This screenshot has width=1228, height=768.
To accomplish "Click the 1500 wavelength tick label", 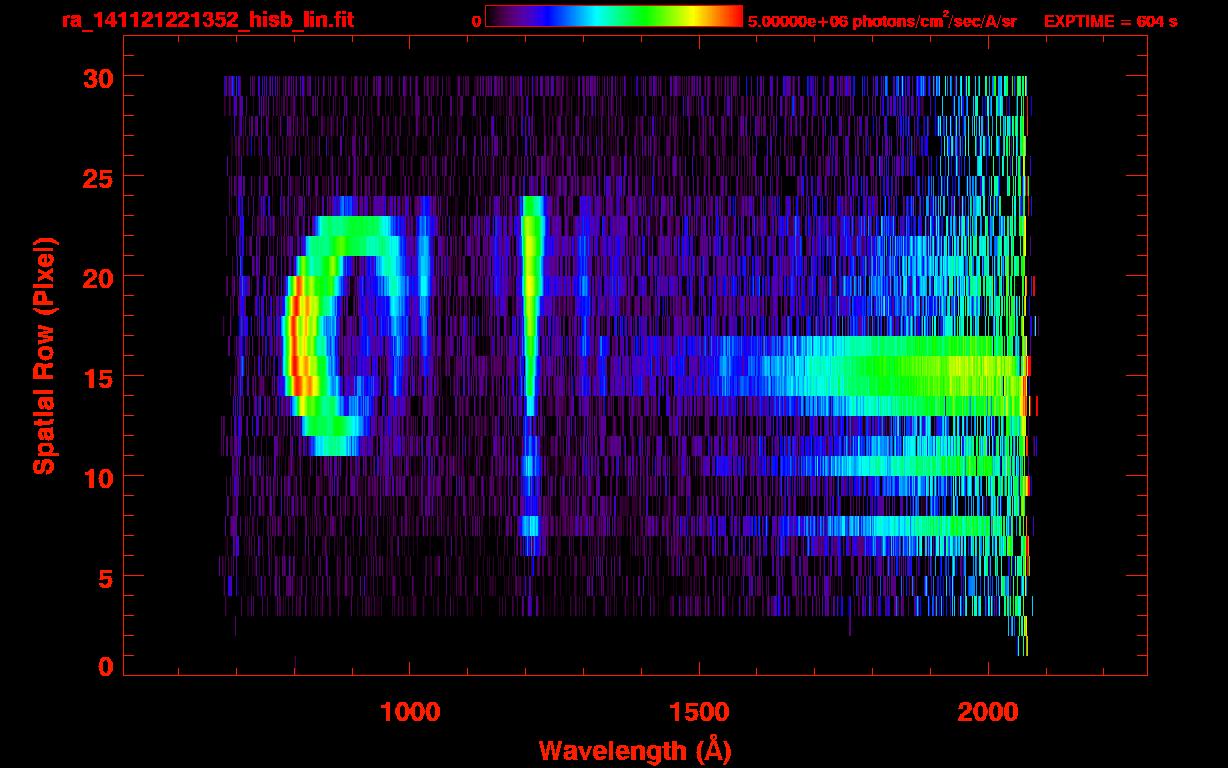I will point(699,712).
